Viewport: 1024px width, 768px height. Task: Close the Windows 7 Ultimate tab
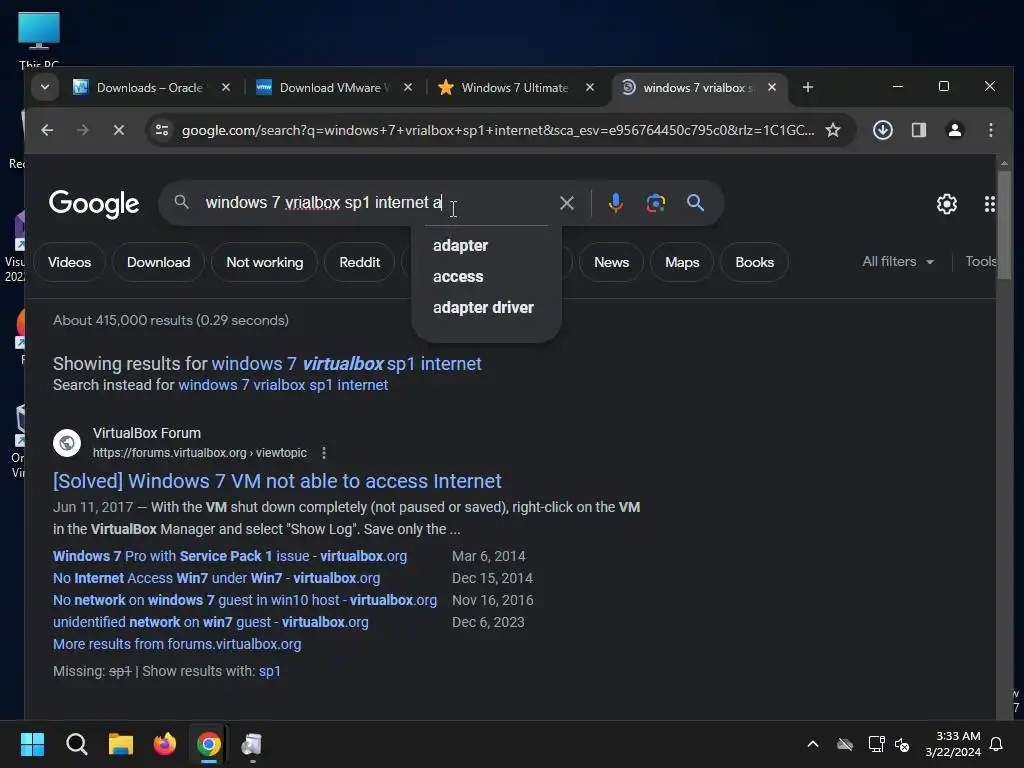590,87
